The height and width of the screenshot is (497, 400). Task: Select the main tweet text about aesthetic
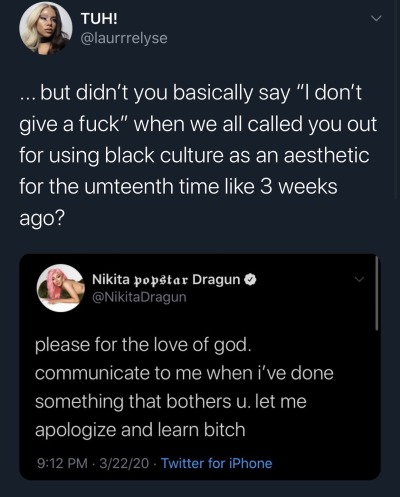point(198,156)
